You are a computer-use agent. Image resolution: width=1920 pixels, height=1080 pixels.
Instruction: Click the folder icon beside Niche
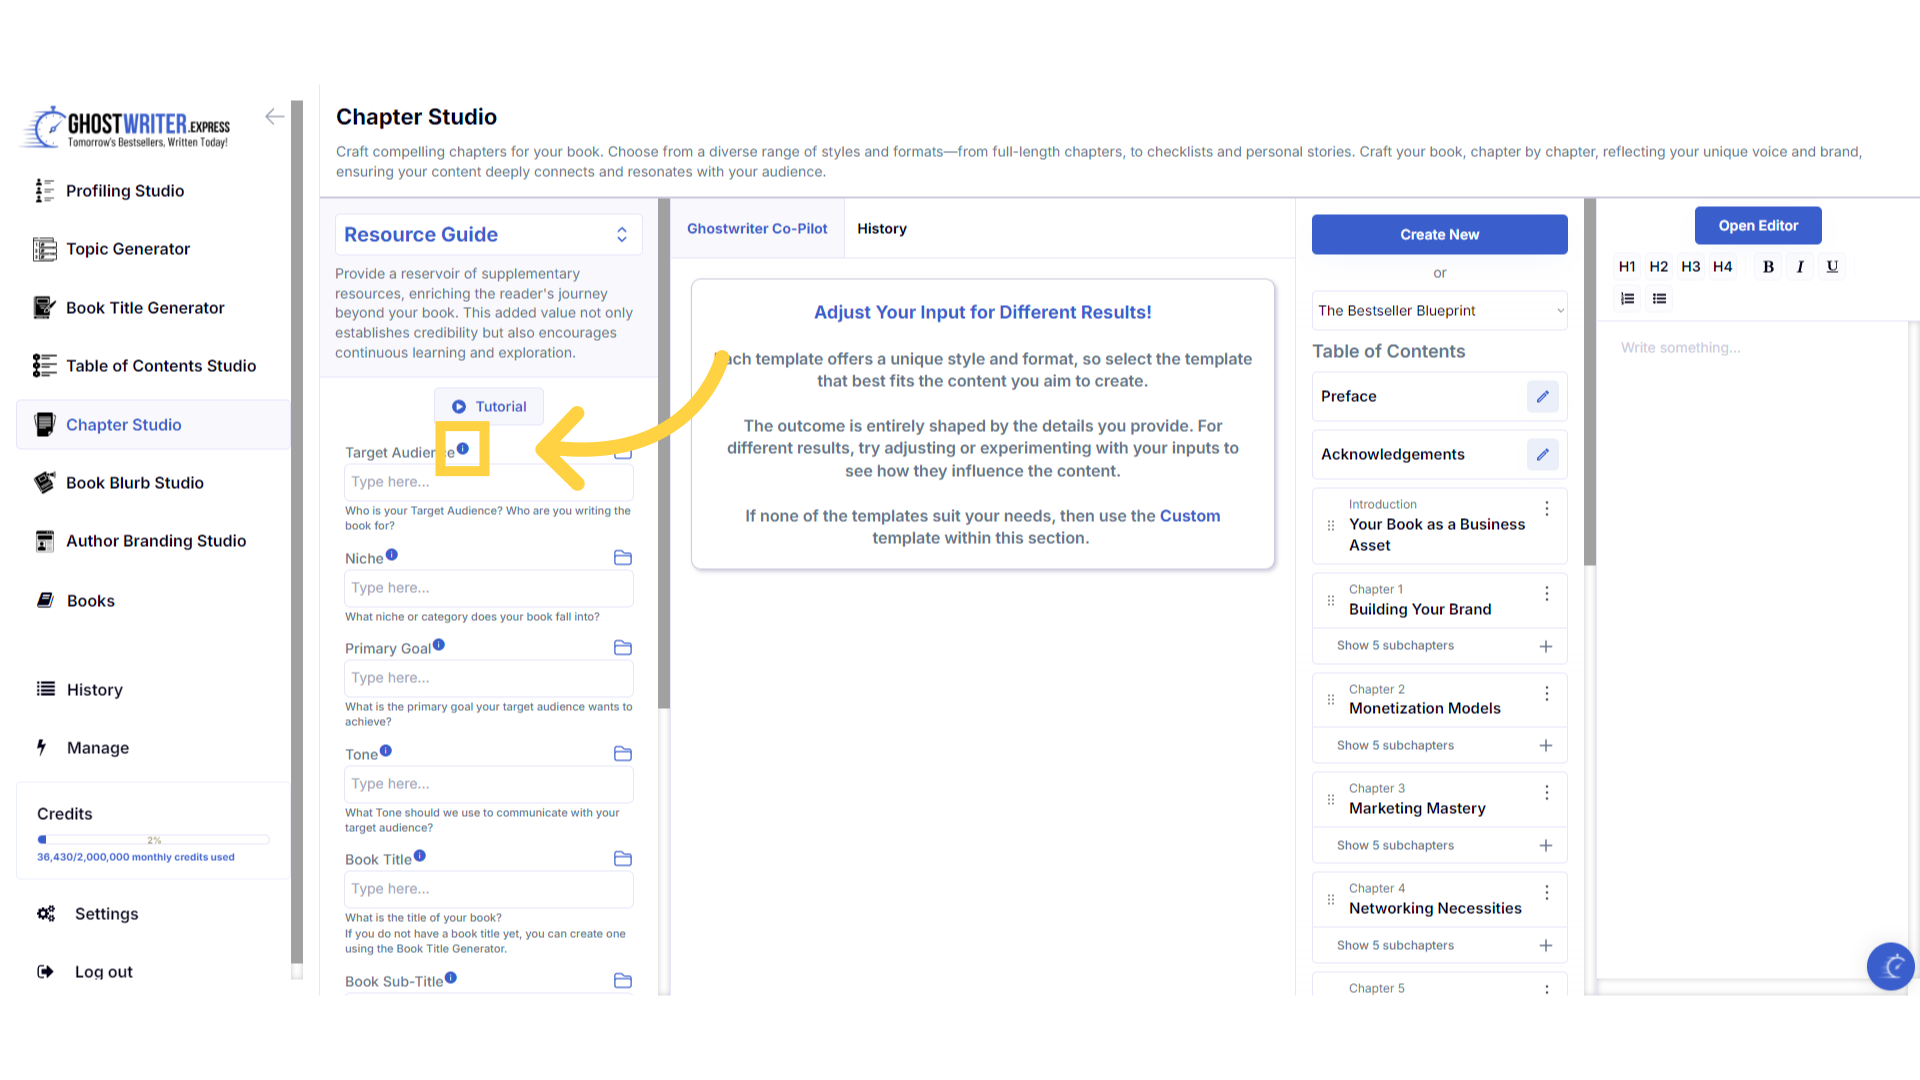click(622, 558)
